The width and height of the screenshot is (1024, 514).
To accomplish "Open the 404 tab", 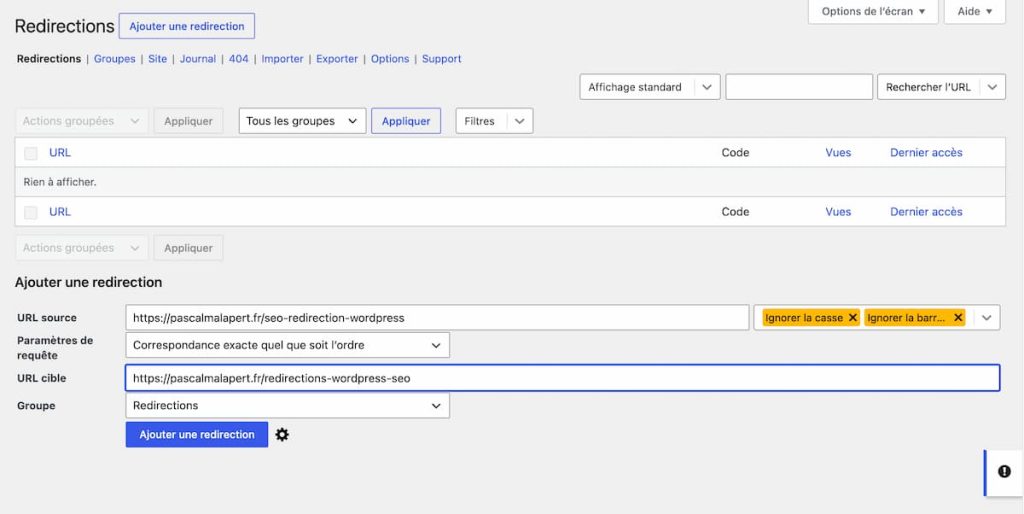I will coord(238,59).
